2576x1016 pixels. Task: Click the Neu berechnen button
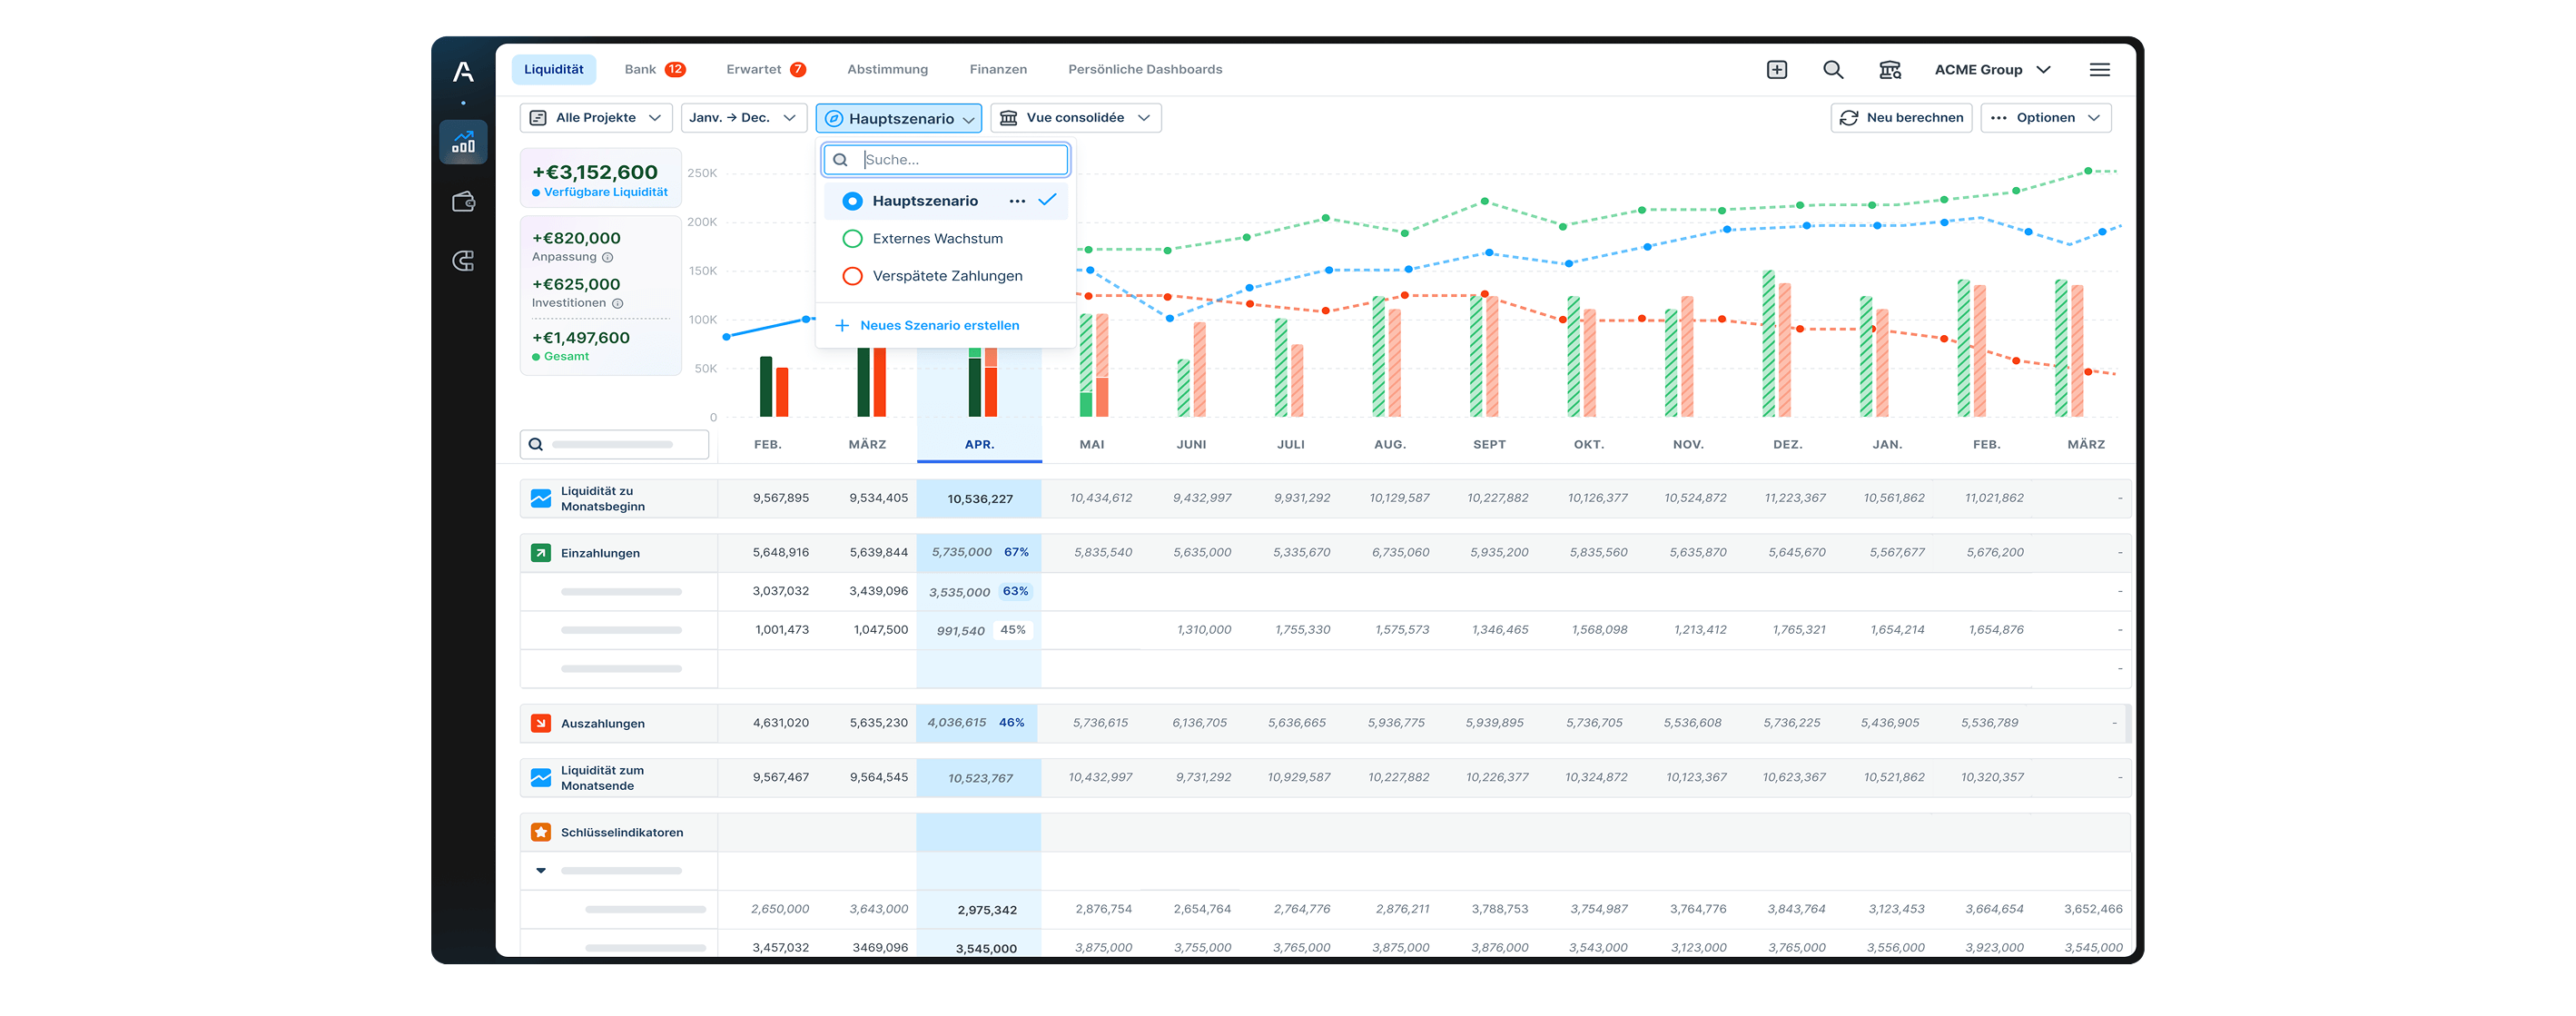[1900, 118]
